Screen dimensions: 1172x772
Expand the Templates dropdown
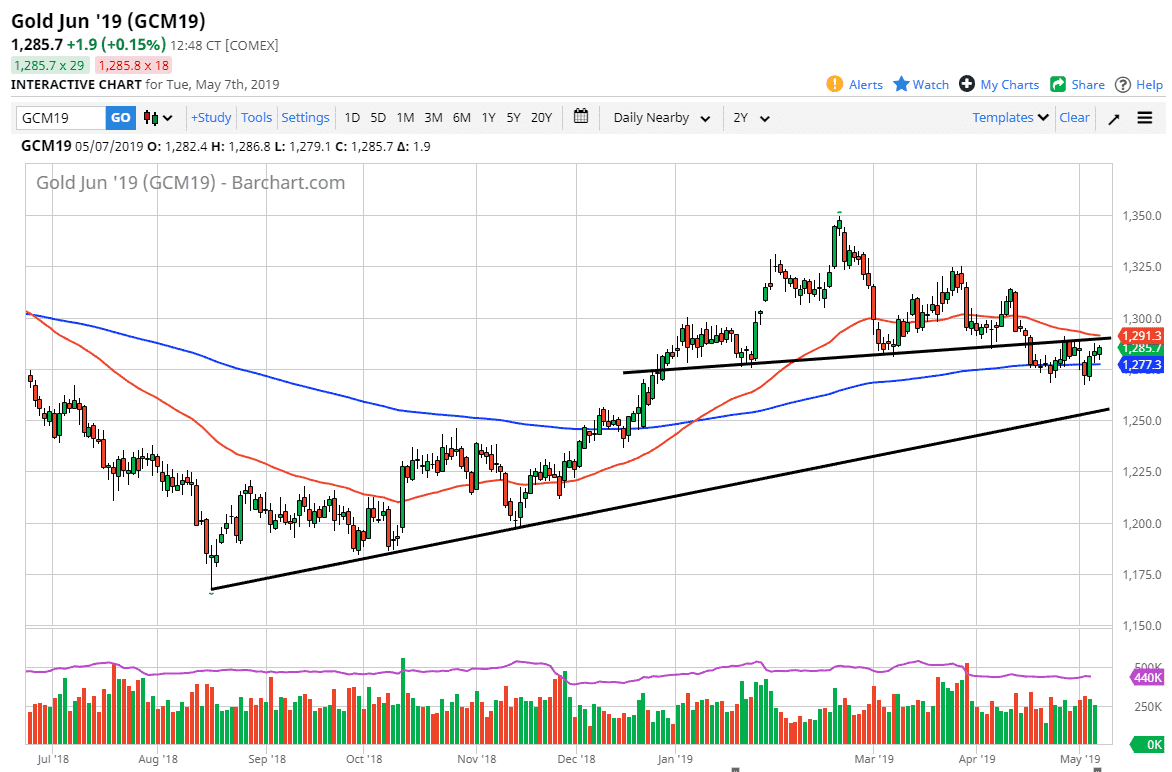coord(1010,117)
